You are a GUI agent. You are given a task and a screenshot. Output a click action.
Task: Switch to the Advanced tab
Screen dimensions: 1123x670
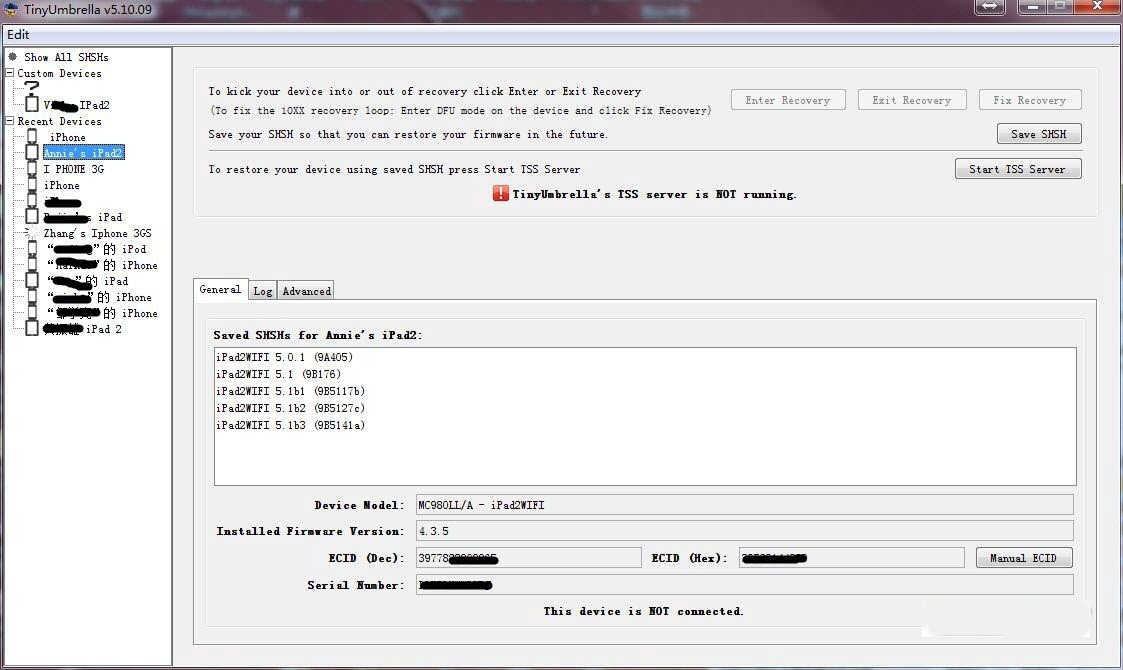point(307,291)
